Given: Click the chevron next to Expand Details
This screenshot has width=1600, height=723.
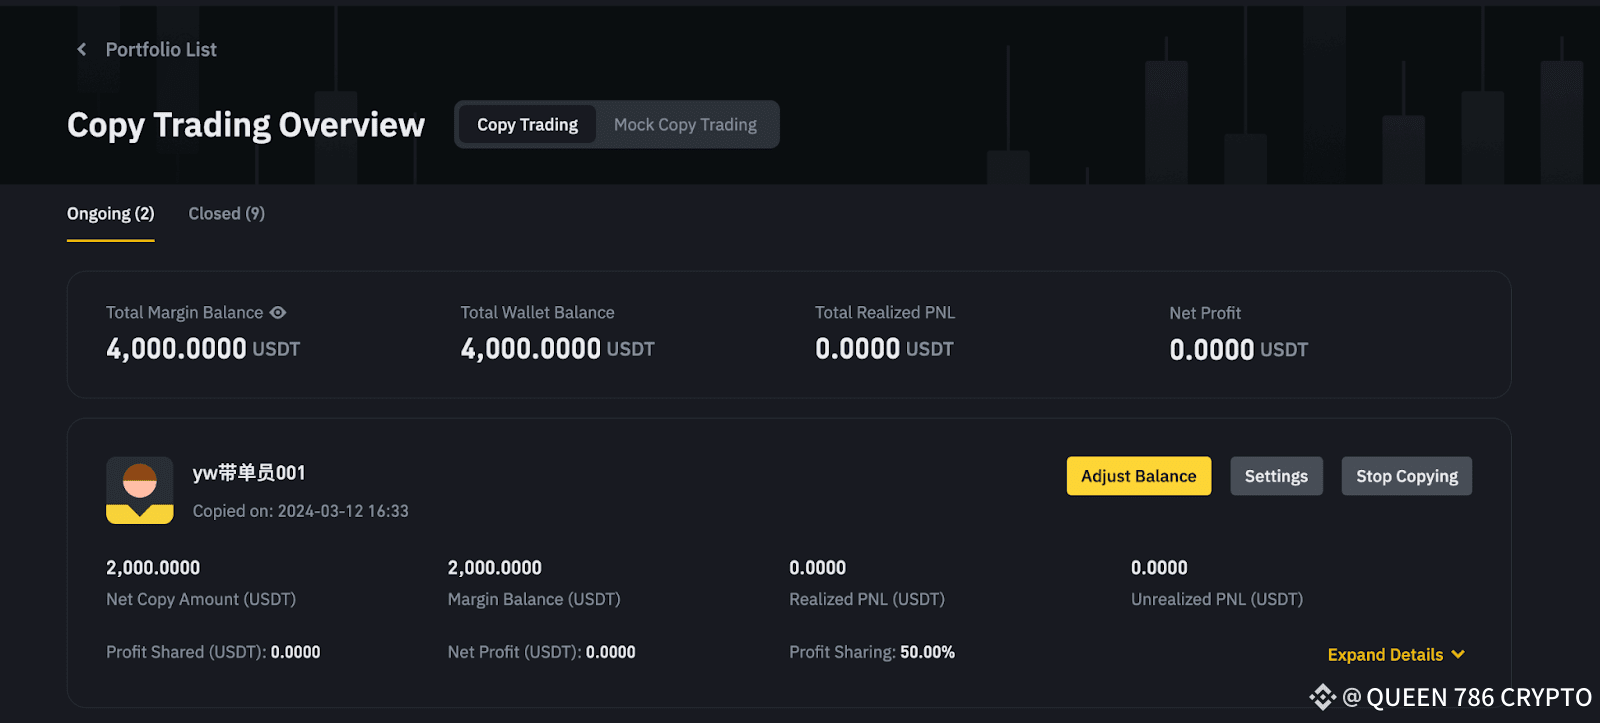Looking at the screenshot, I should [1458, 654].
